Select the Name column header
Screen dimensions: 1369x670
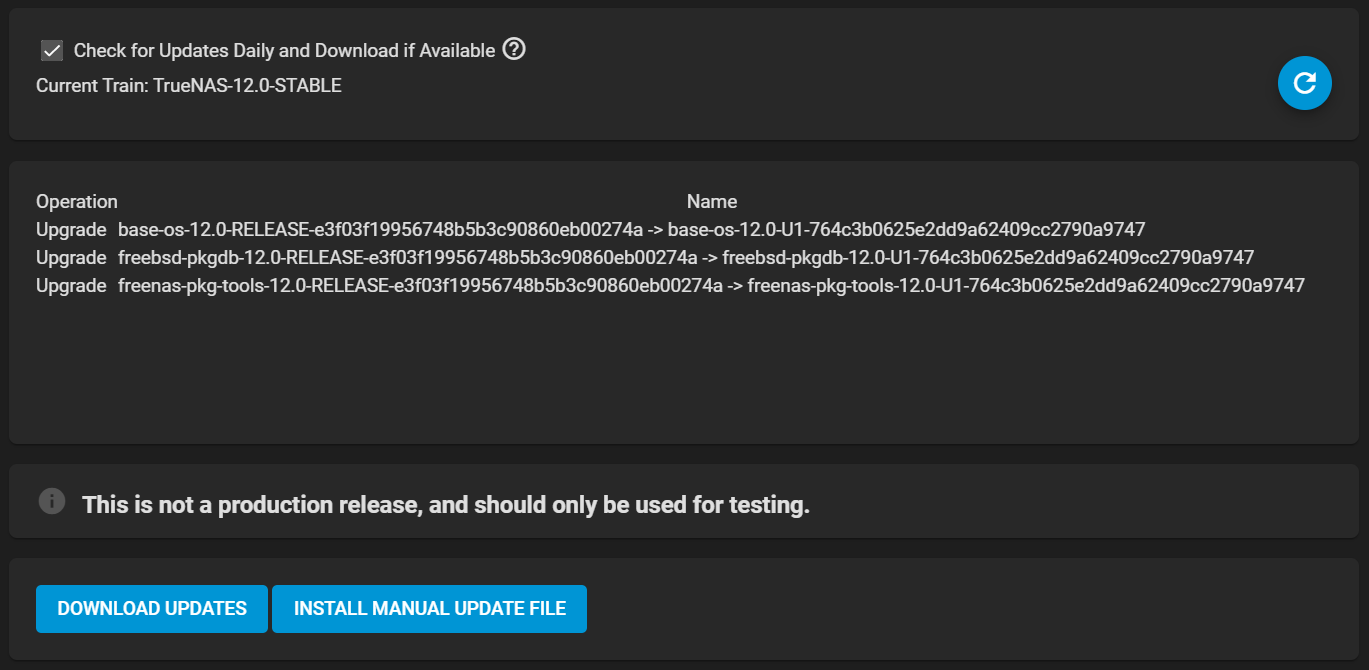pyautogui.click(x=712, y=202)
